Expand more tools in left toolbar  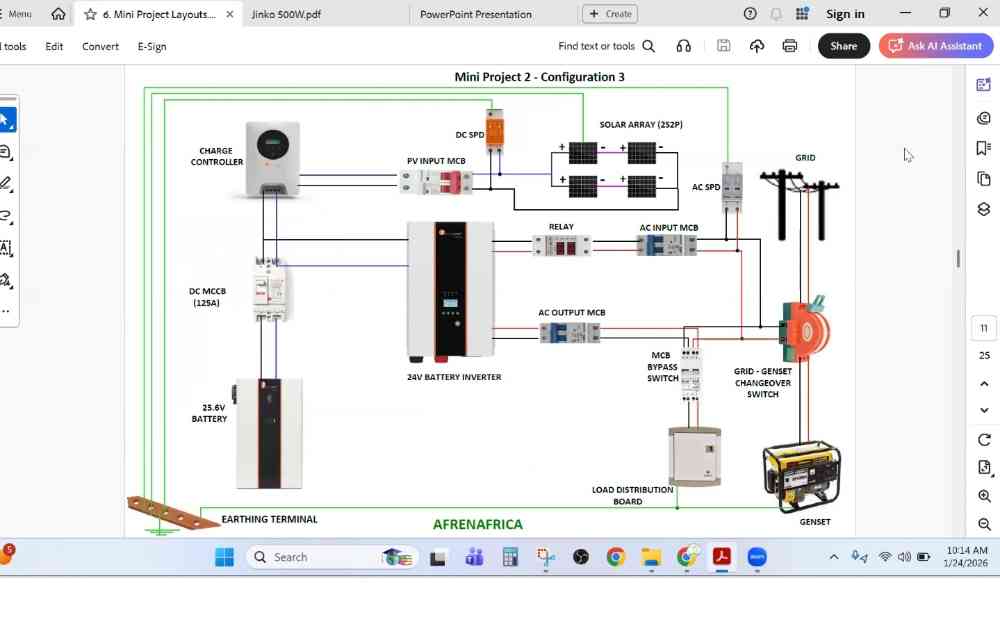tap(5, 311)
